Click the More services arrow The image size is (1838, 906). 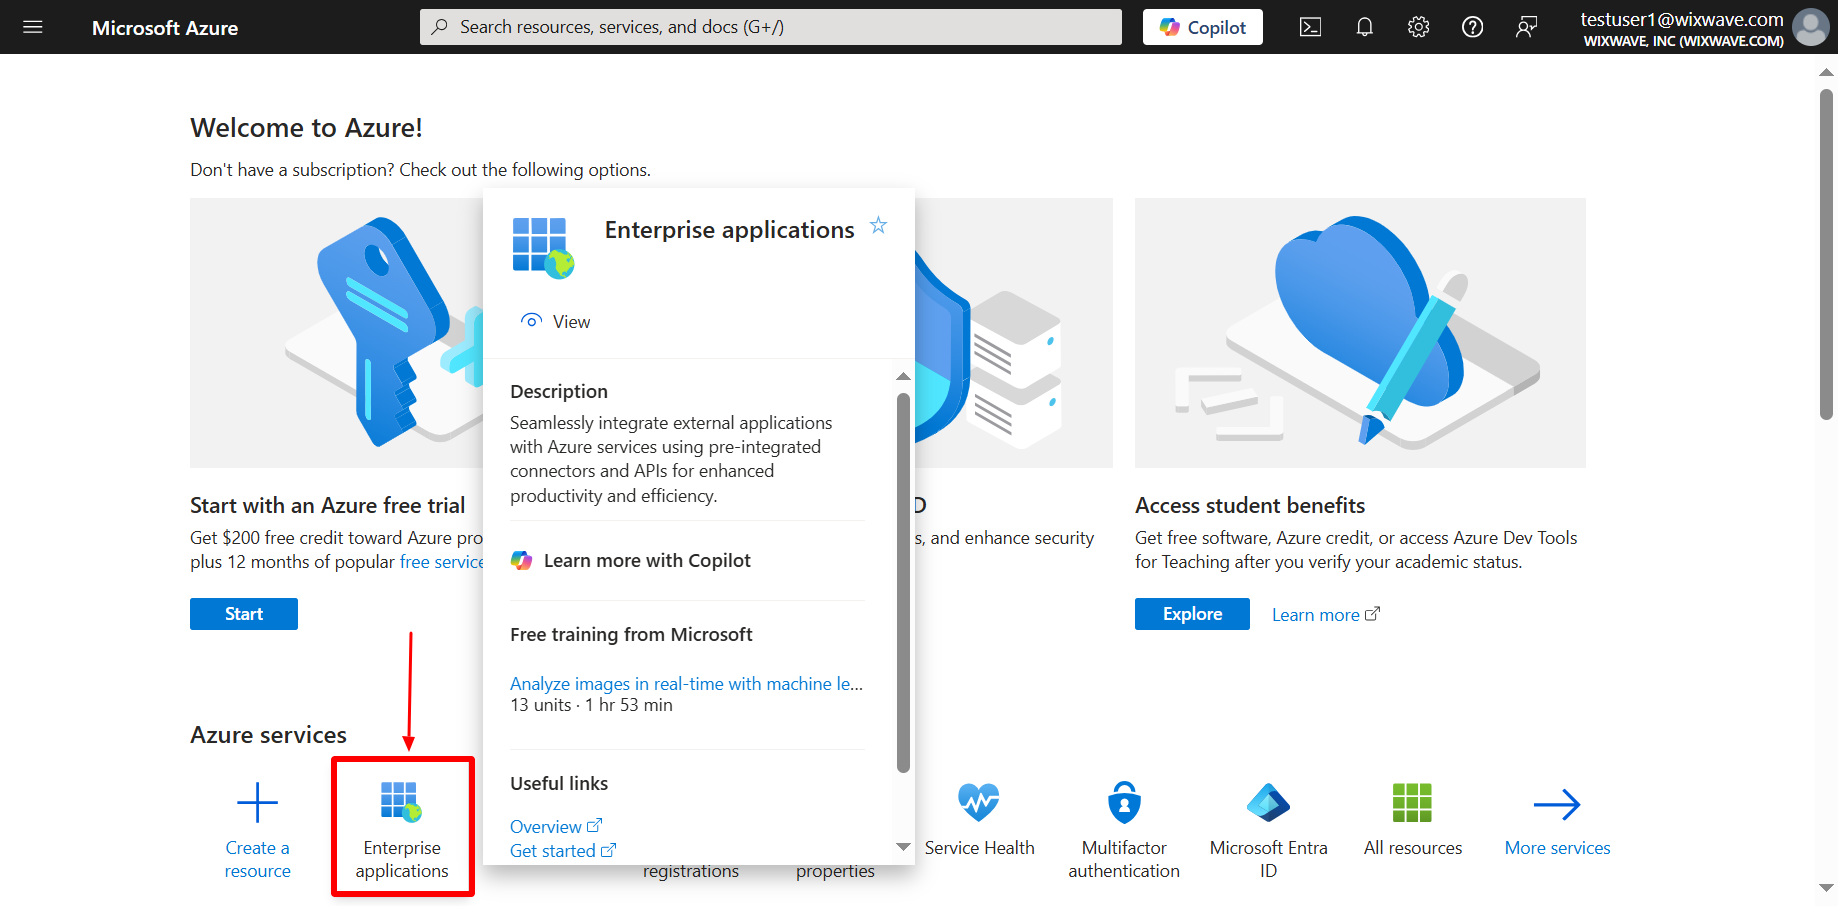pyautogui.click(x=1557, y=804)
